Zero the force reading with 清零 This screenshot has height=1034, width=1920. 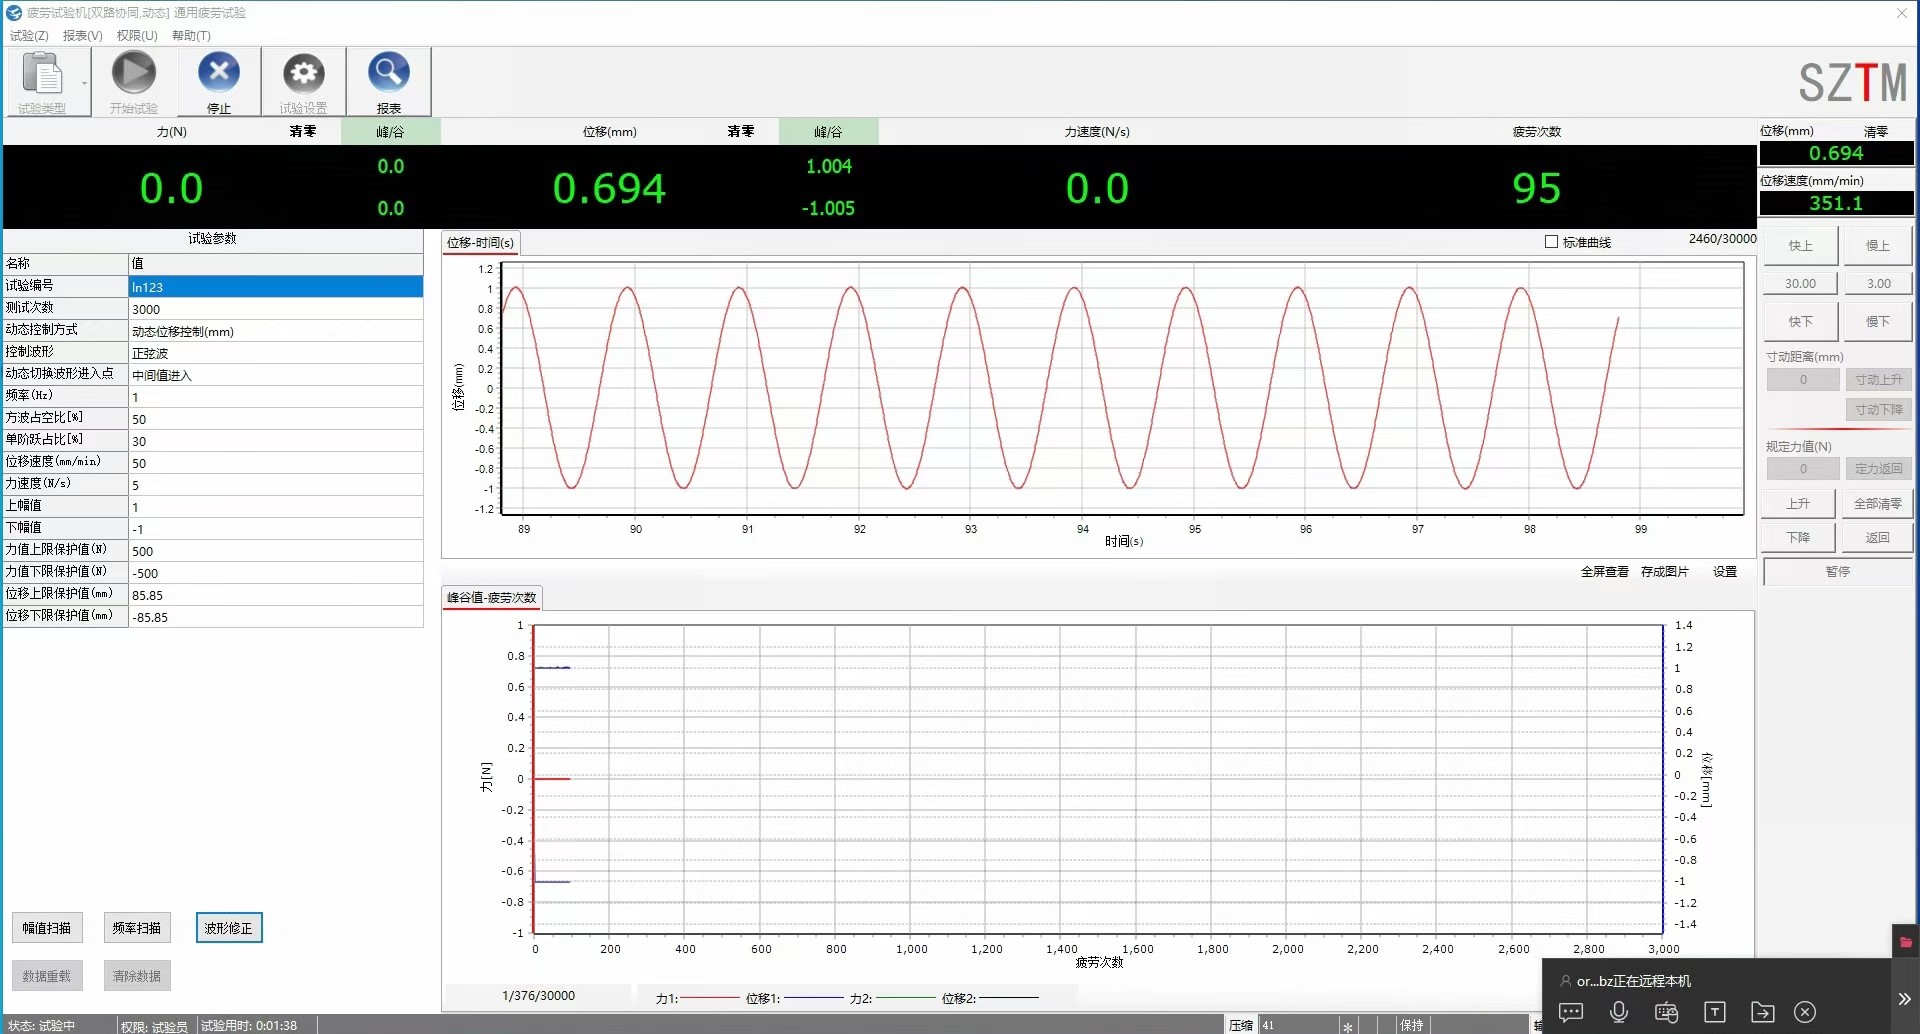tap(303, 131)
